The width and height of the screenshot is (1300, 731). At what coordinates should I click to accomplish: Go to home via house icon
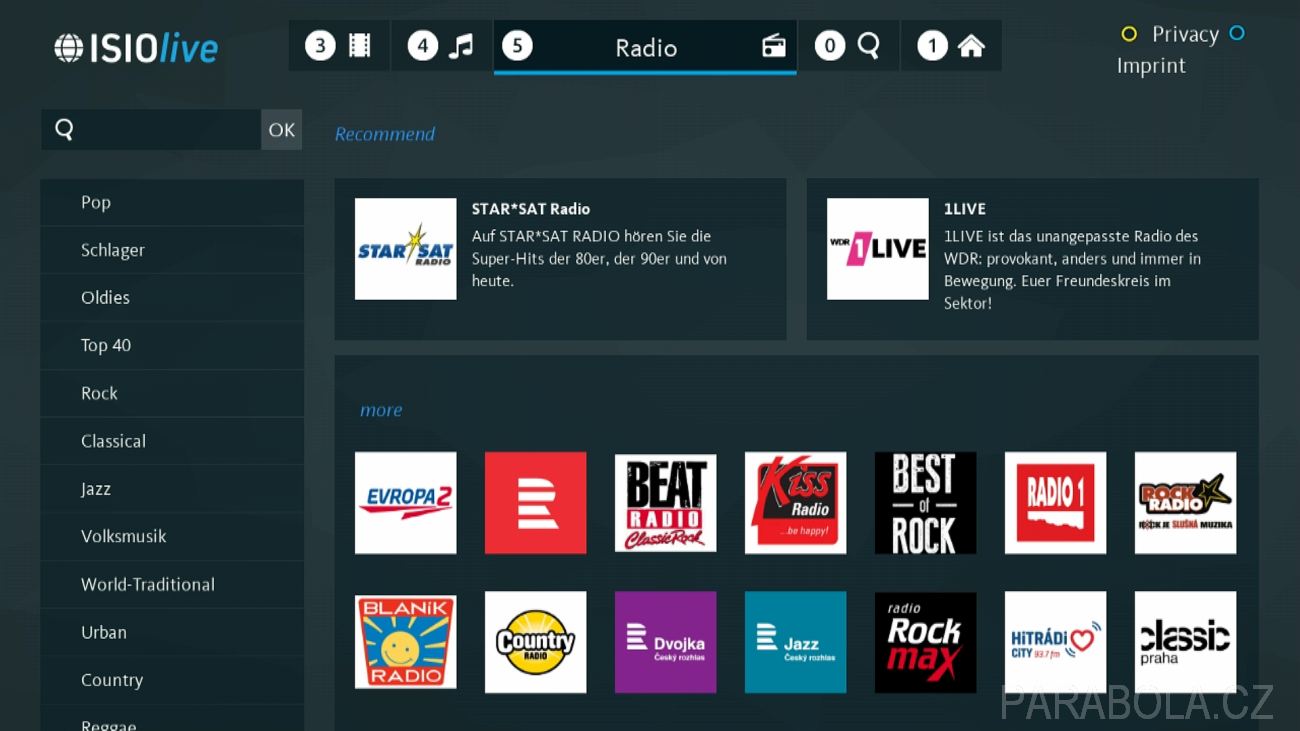tap(971, 46)
